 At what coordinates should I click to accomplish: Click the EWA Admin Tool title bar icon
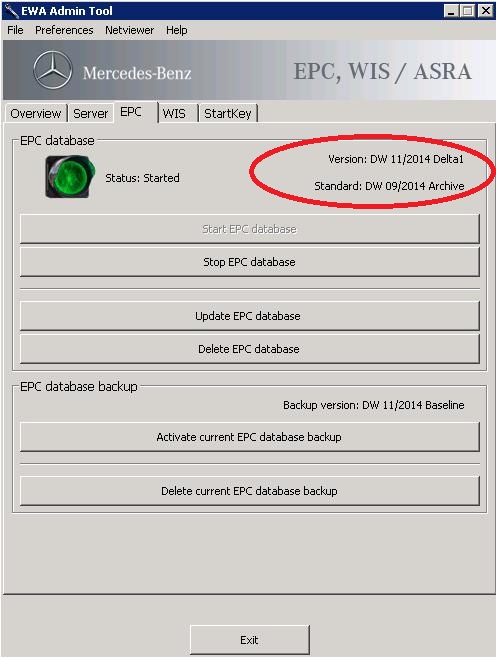point(10,10)
